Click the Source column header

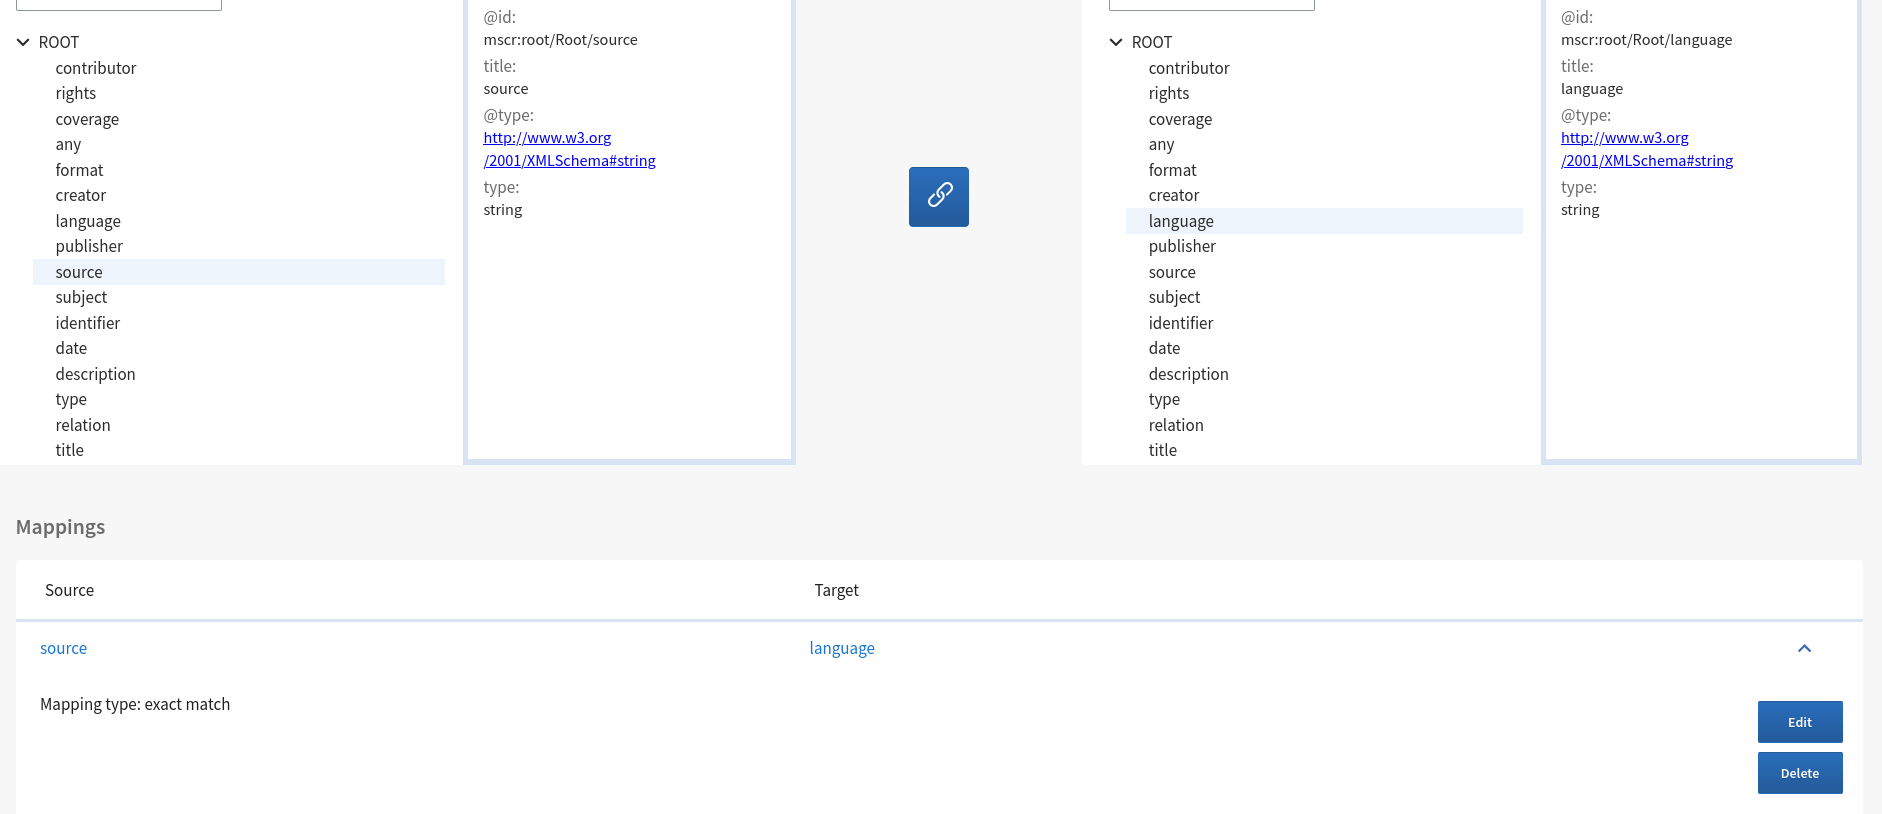[x=69, y=590]
